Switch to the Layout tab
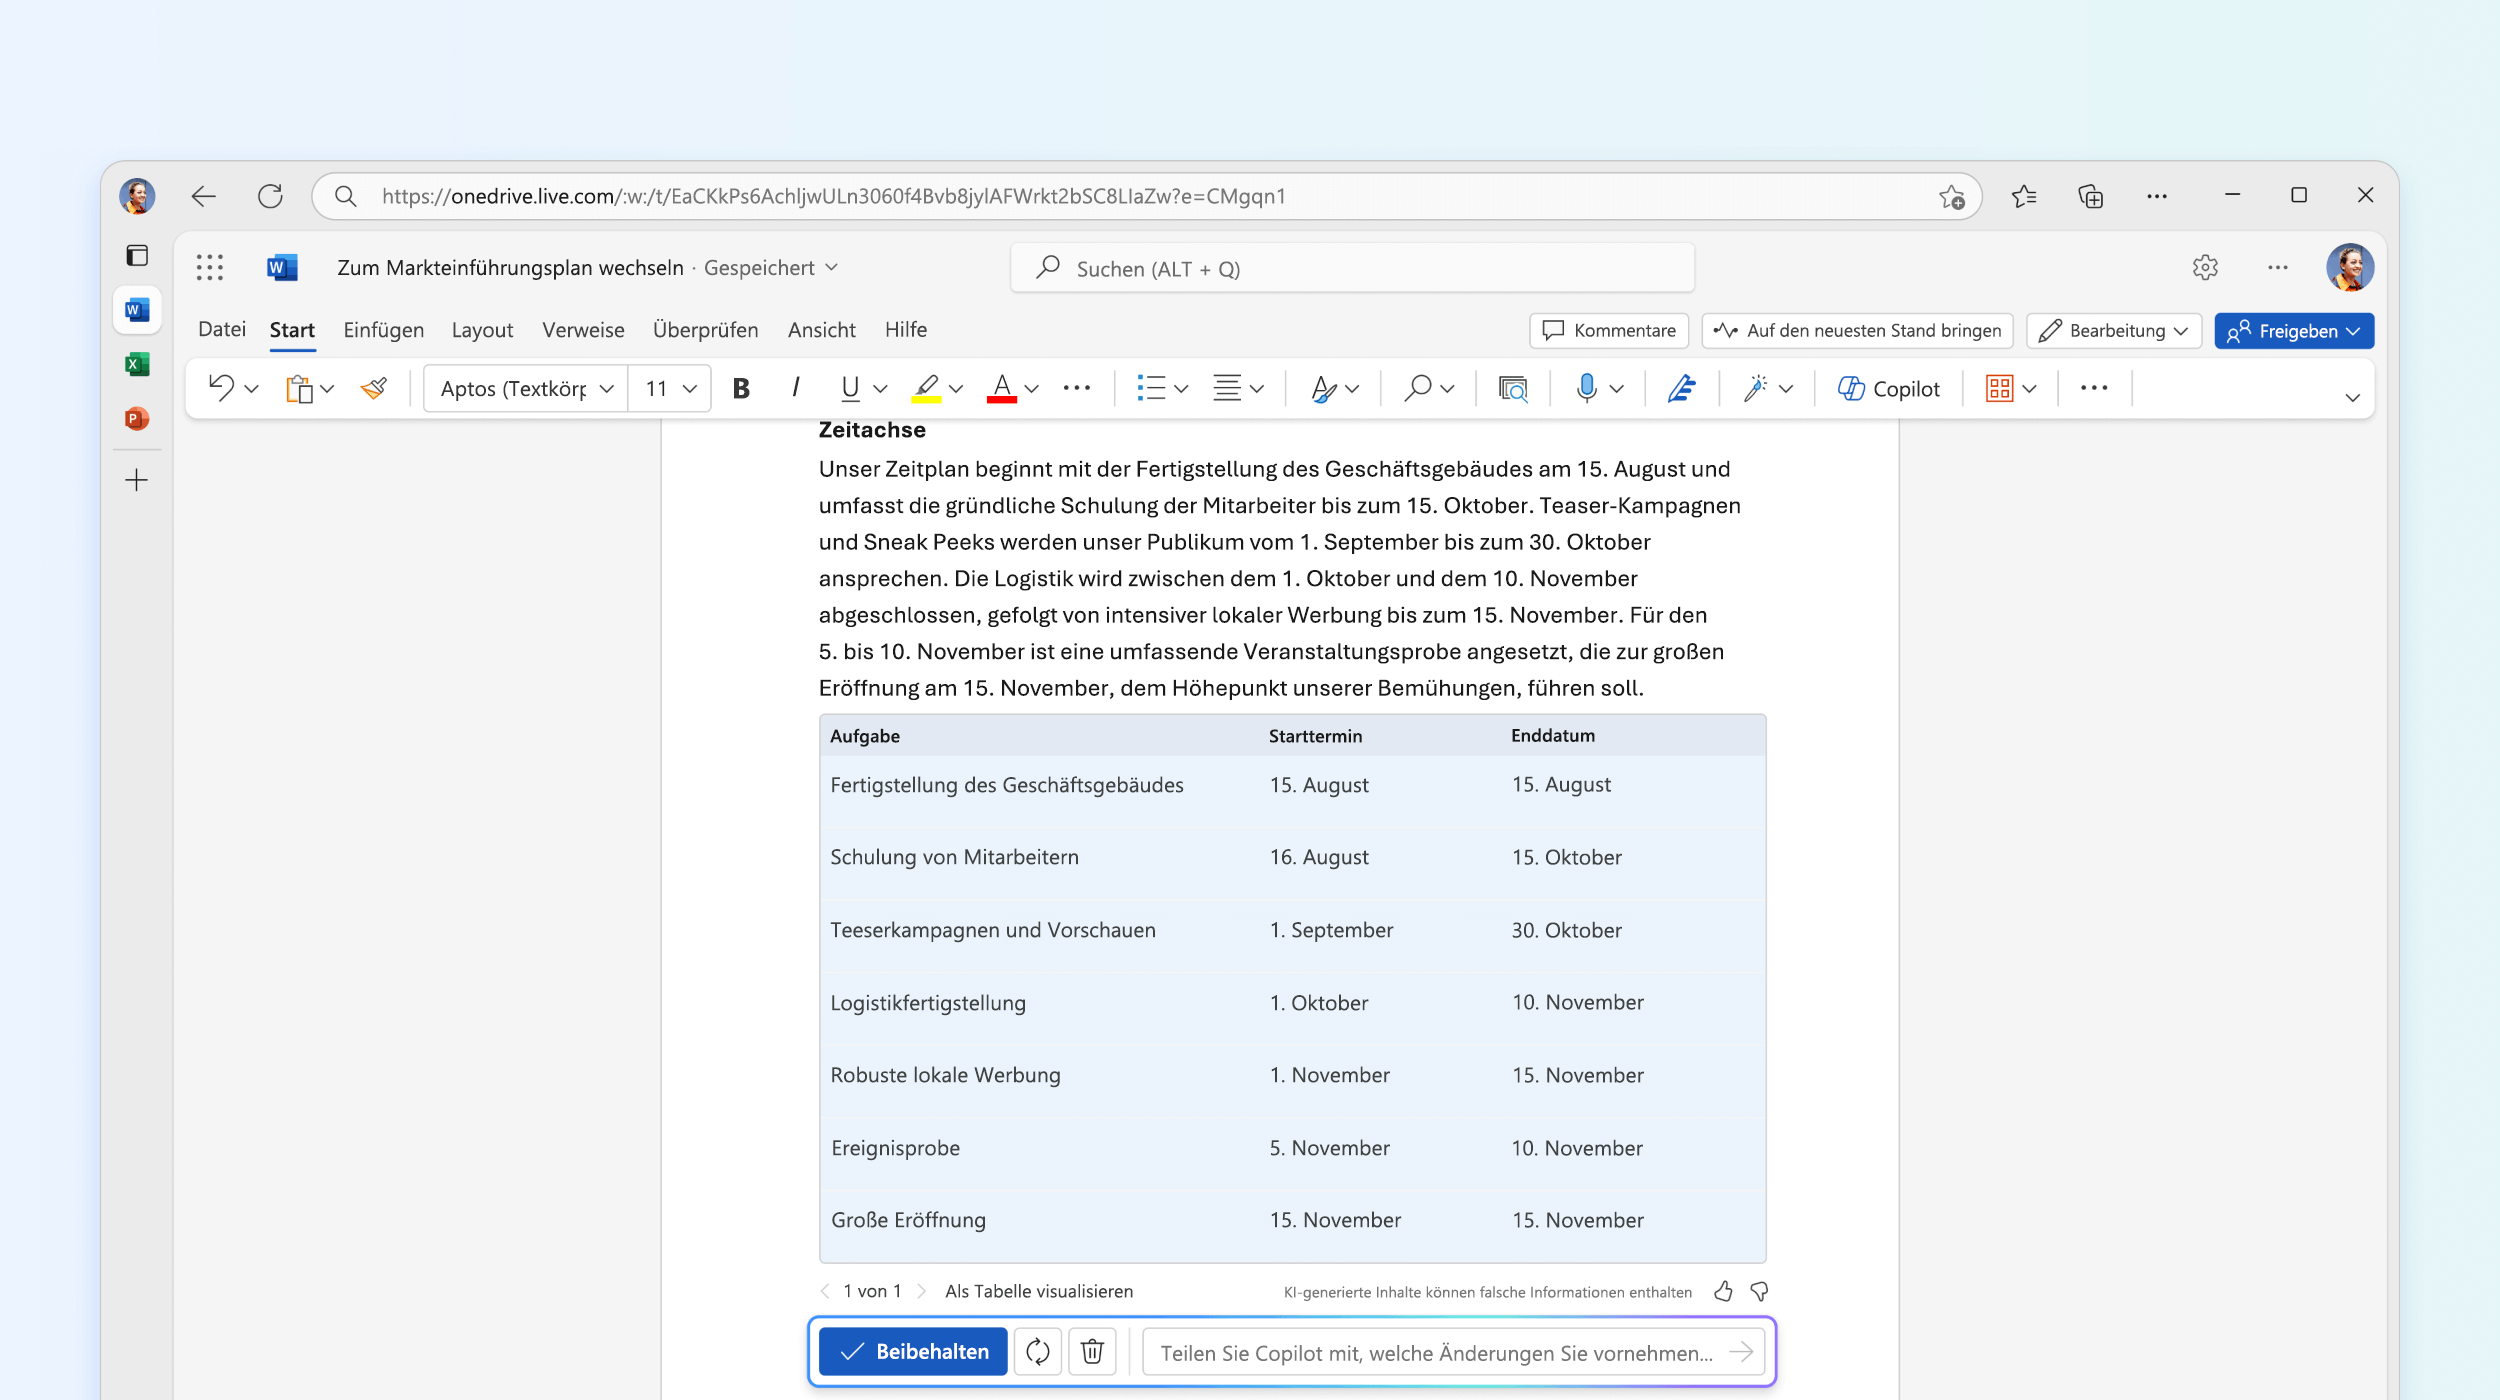Image resolution: width=2500 pixels, height=1400 pixels. [482, 330]
